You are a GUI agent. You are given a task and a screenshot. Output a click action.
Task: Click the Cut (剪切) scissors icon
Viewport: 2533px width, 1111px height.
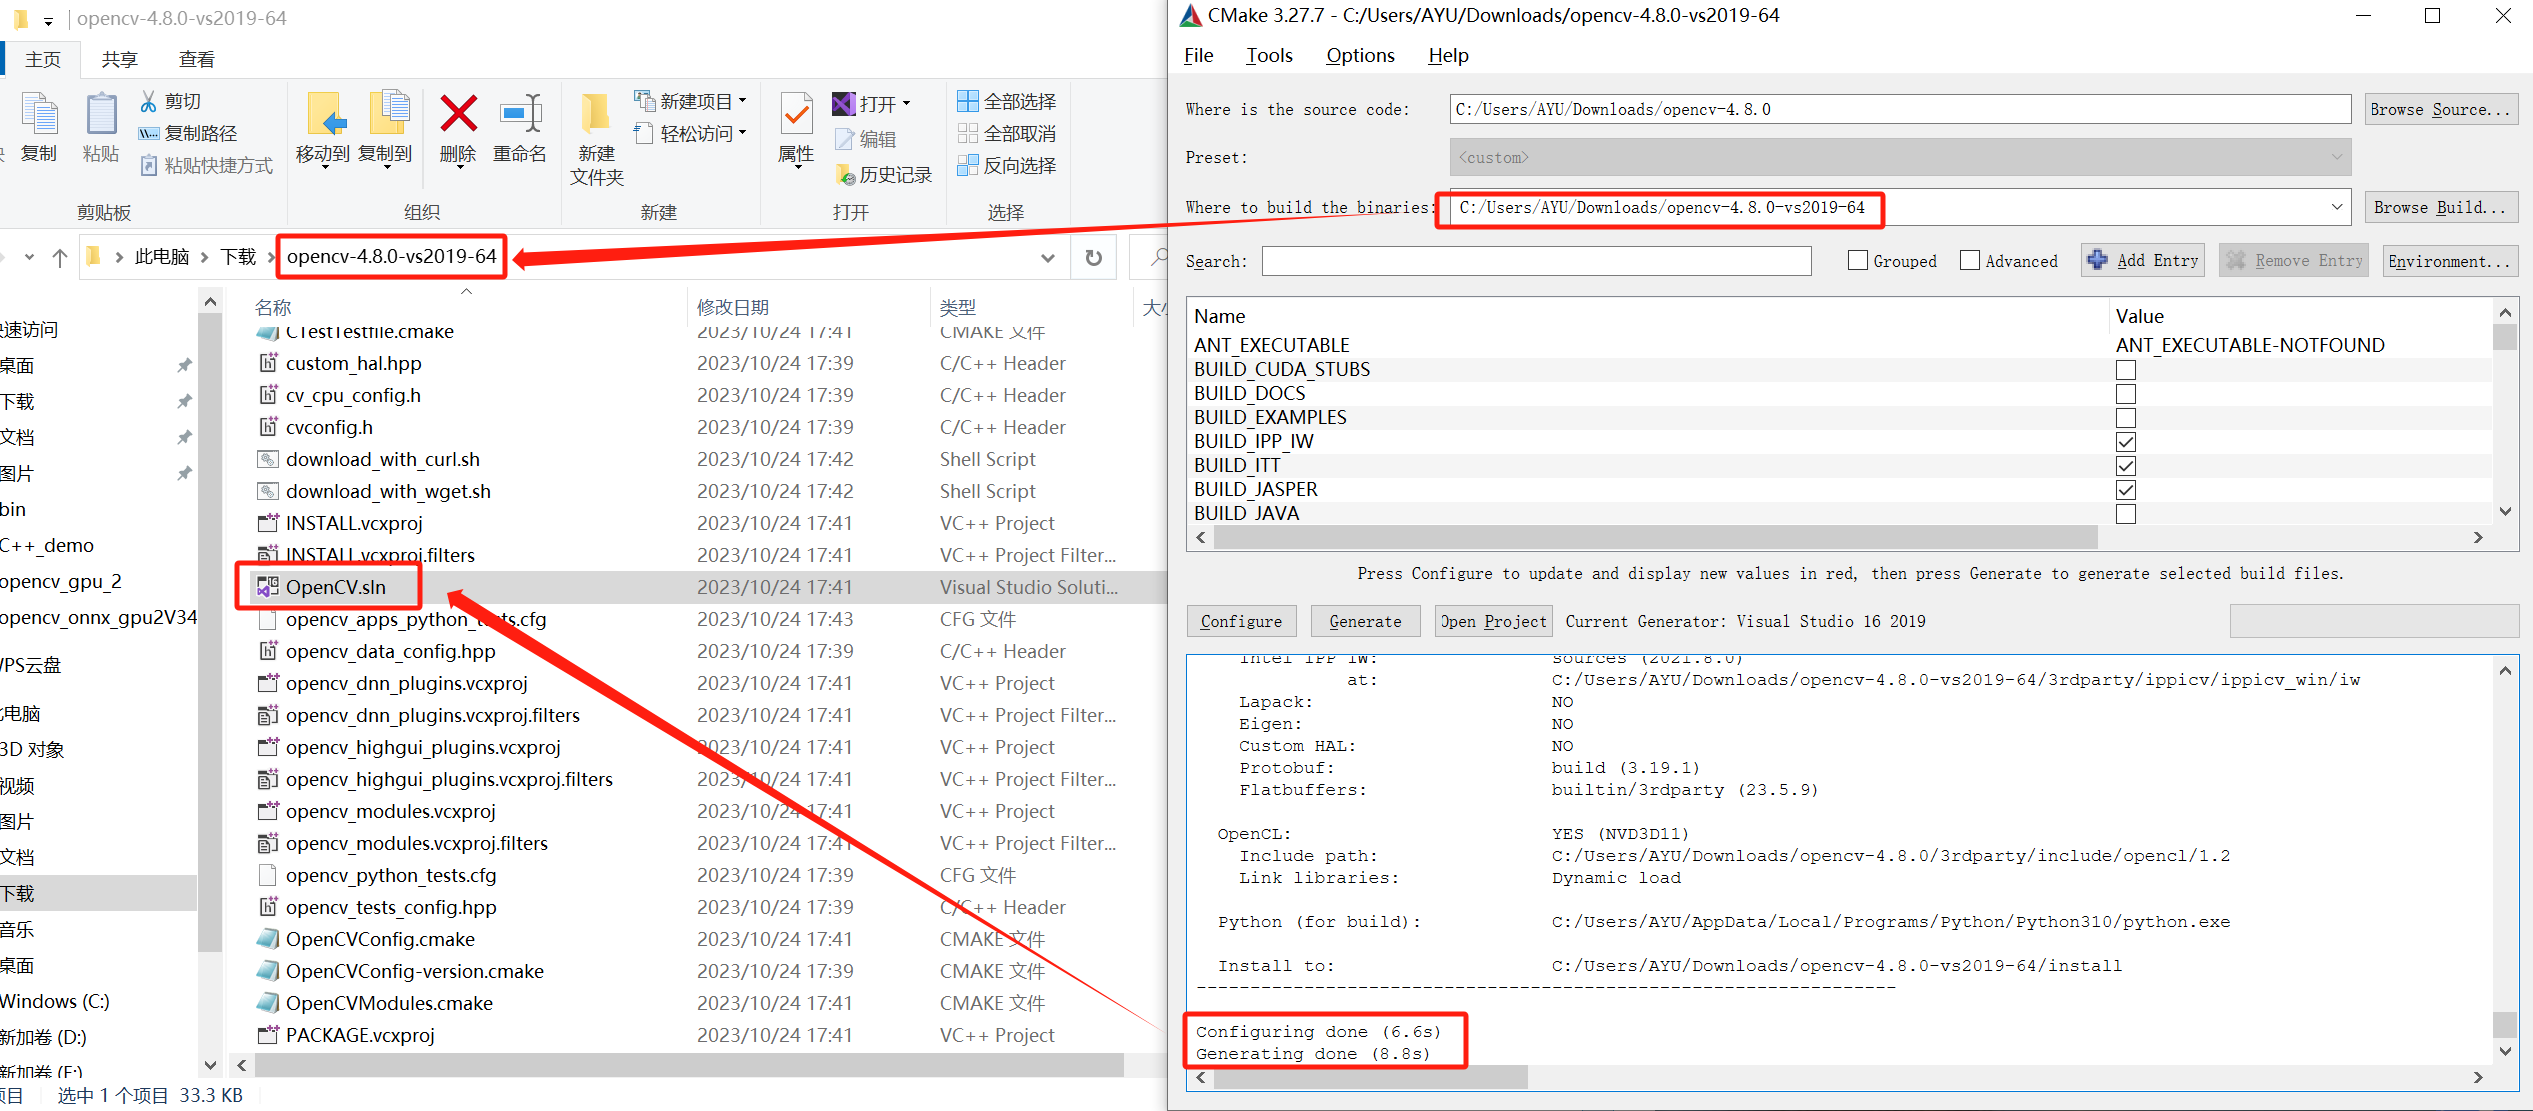tap(149, 101)
